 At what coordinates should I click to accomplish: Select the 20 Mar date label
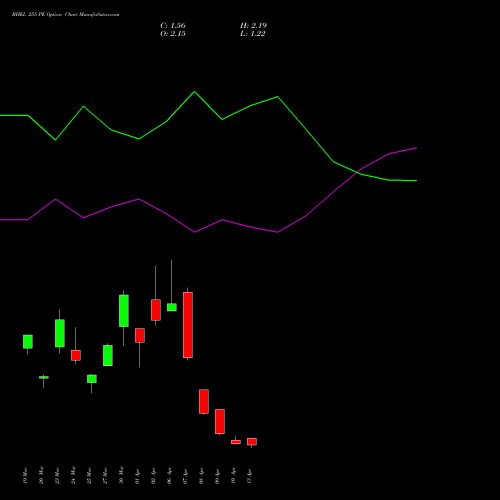point(41,475)
